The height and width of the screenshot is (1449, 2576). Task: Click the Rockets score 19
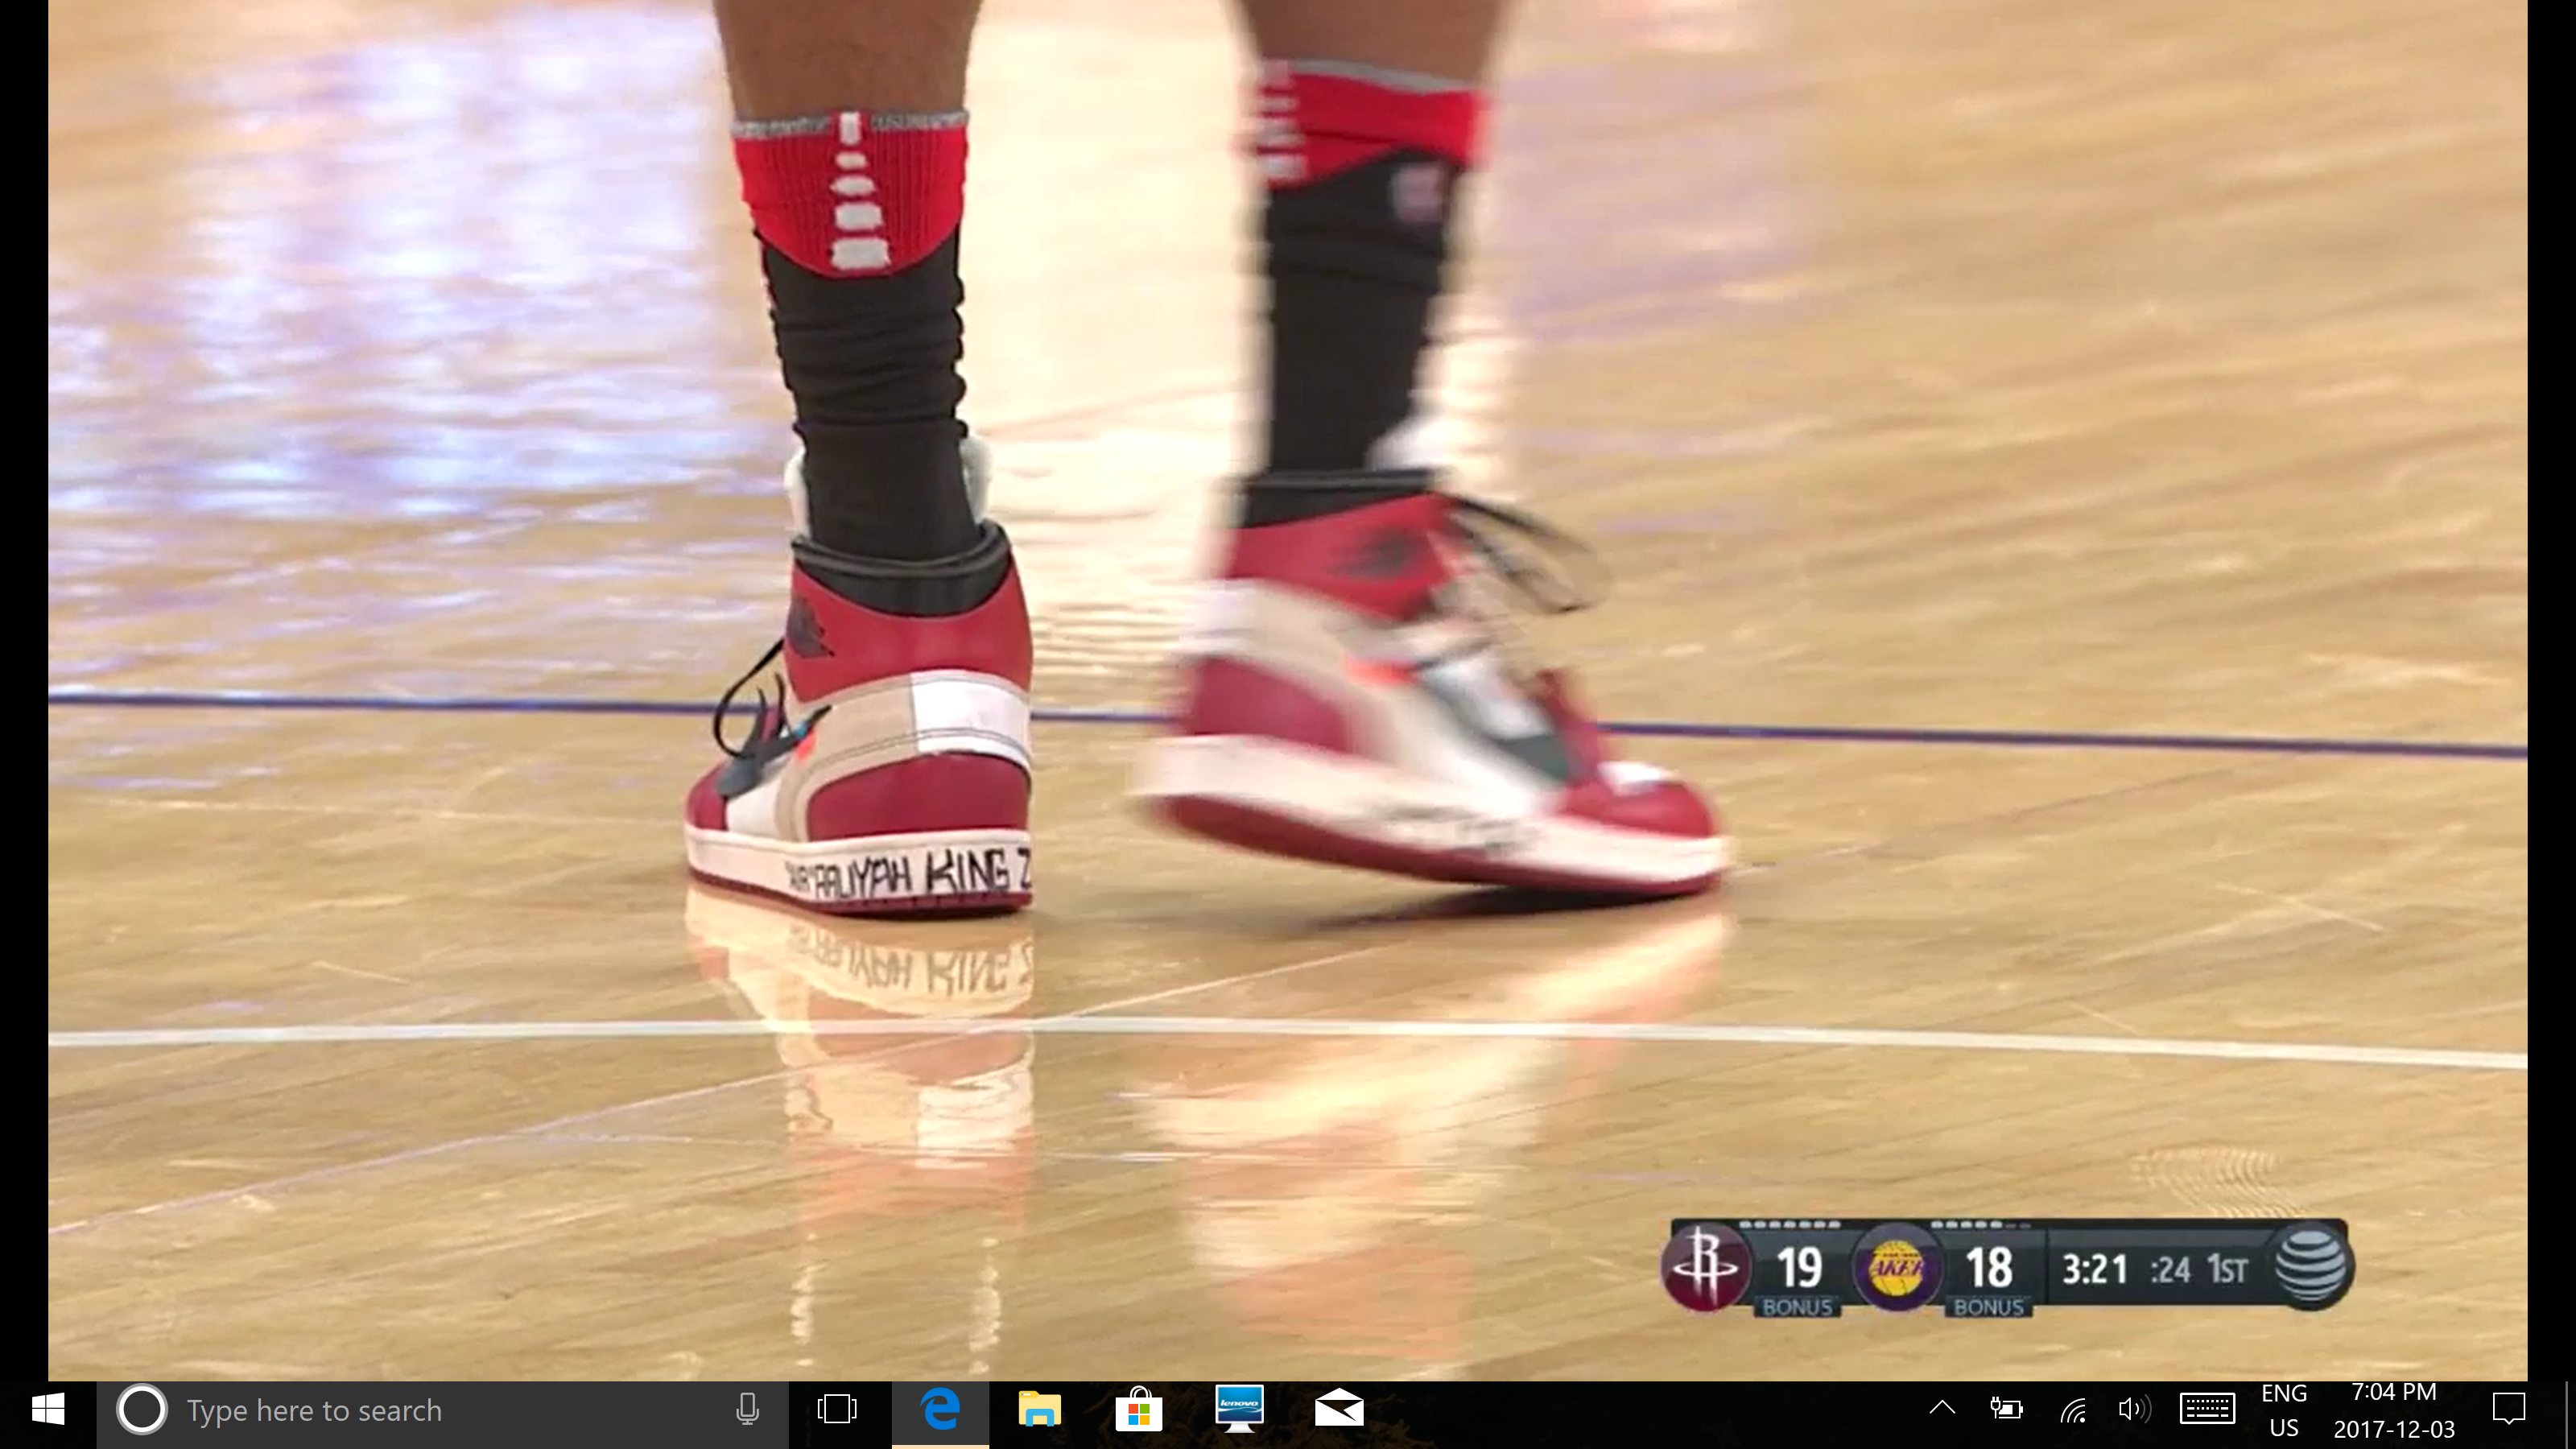click(1799, 1268)
